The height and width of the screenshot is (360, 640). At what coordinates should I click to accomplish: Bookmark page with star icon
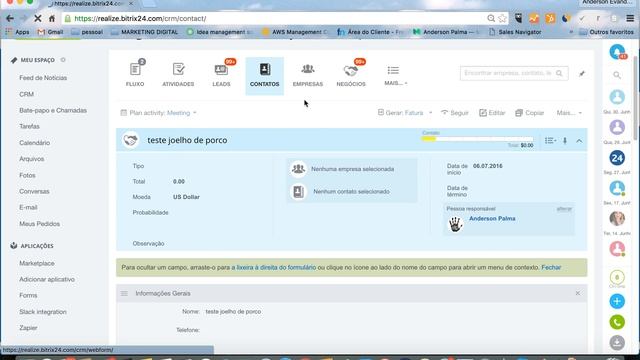click(x=502, y=18)
